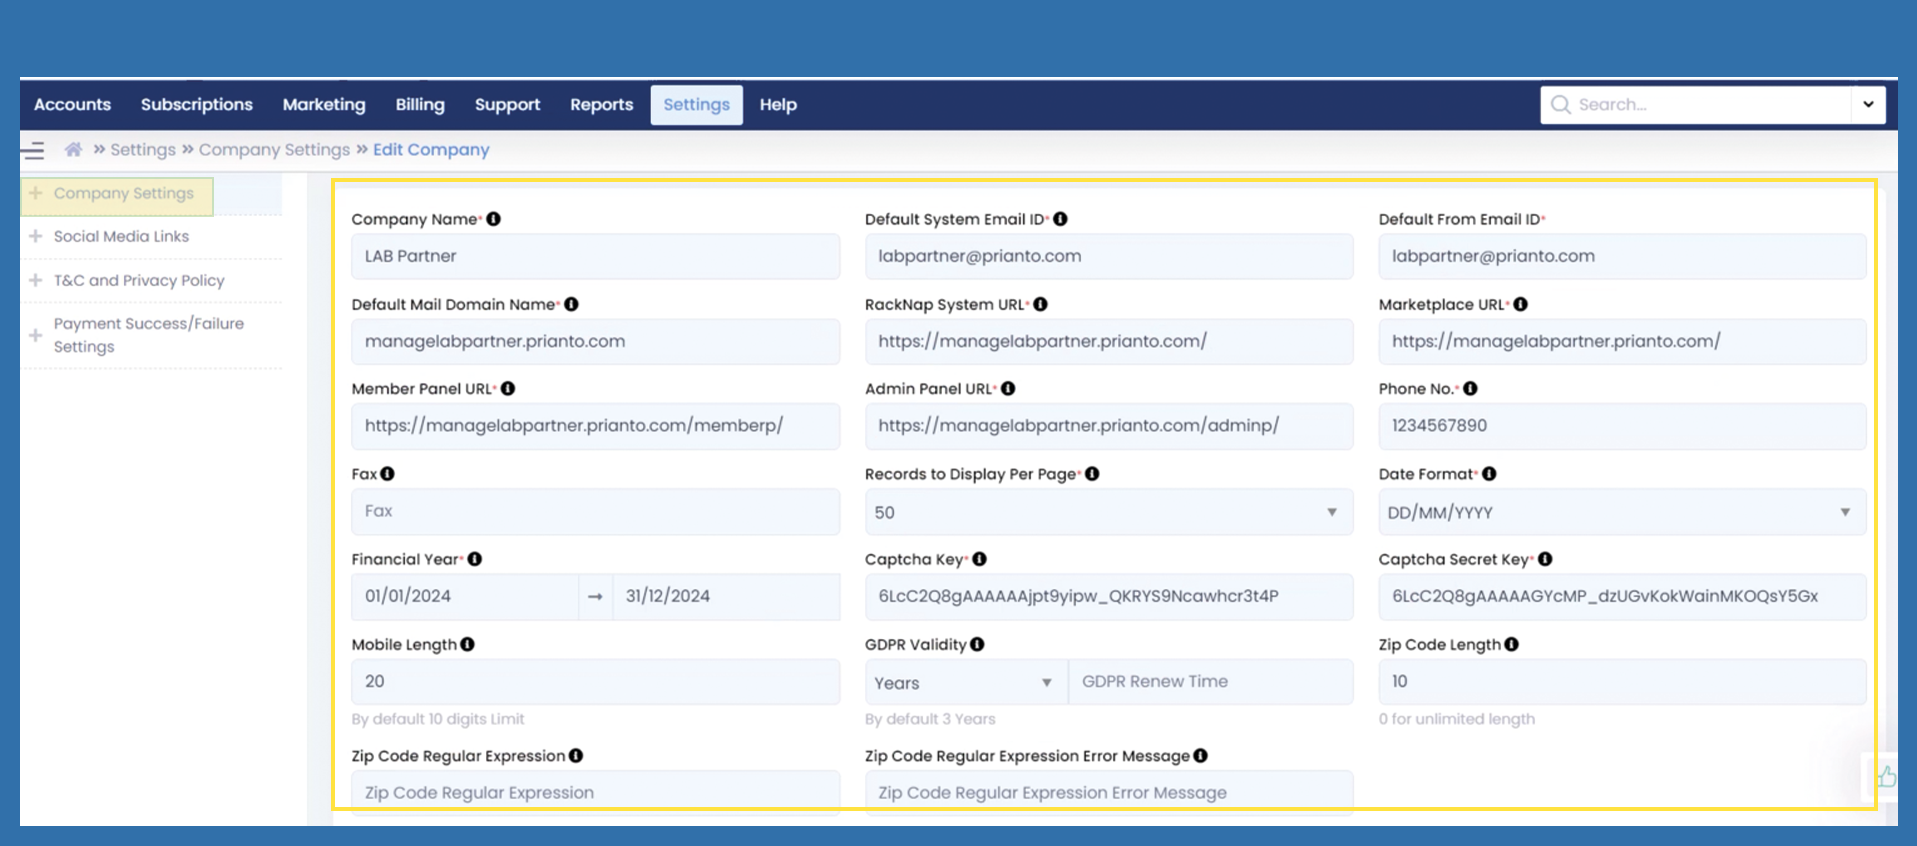Open the Subscriptions menu
The image size is (1917, 846).
pos(197,105)
